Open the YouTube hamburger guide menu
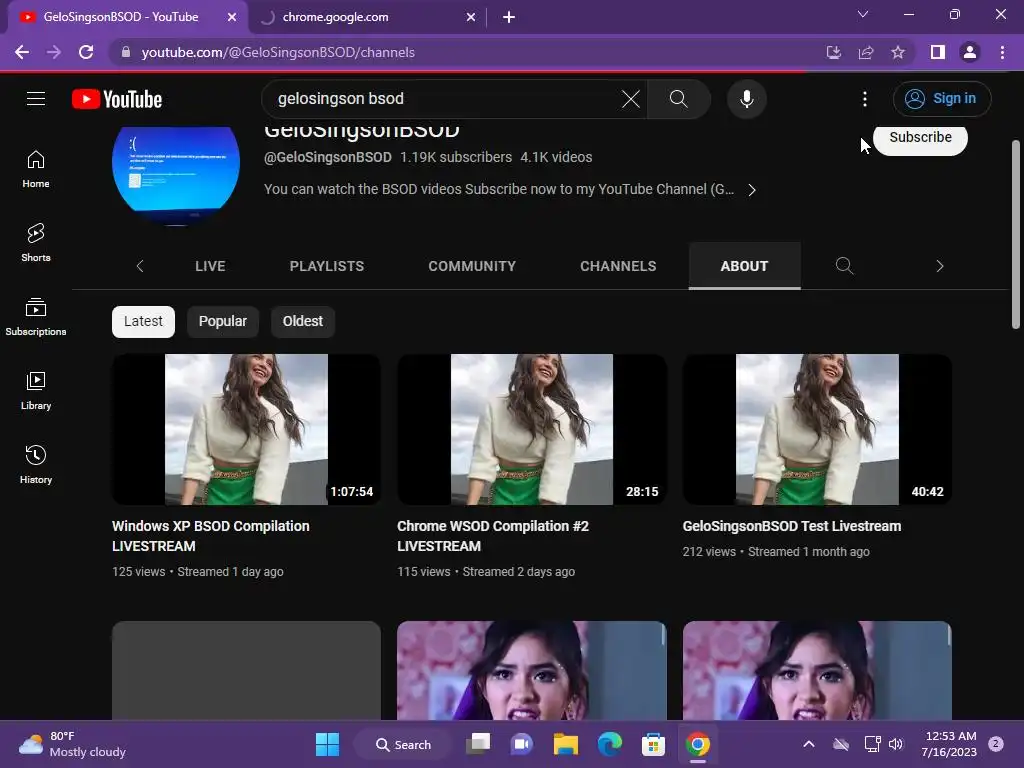The width and height of the screenshot is (1024, 768). click(x=36, y=99)
